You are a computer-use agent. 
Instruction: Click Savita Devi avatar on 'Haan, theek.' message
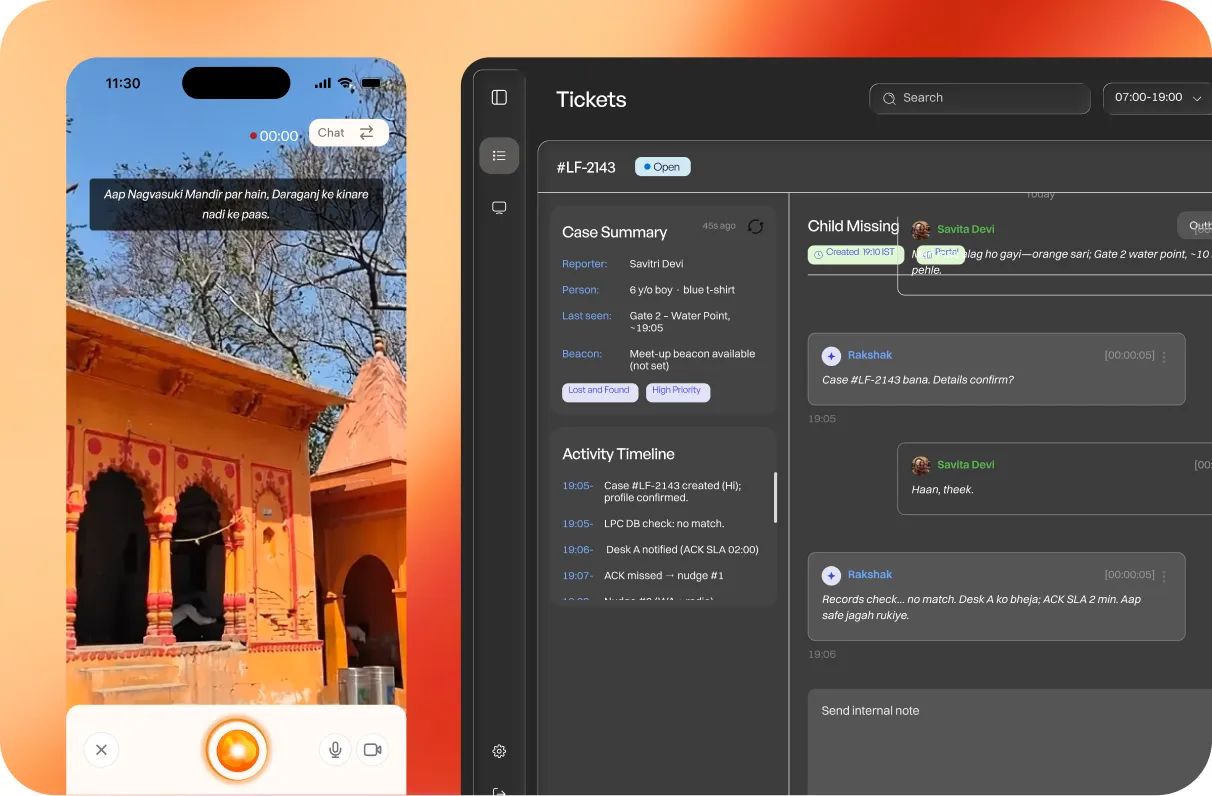point(921,465)
